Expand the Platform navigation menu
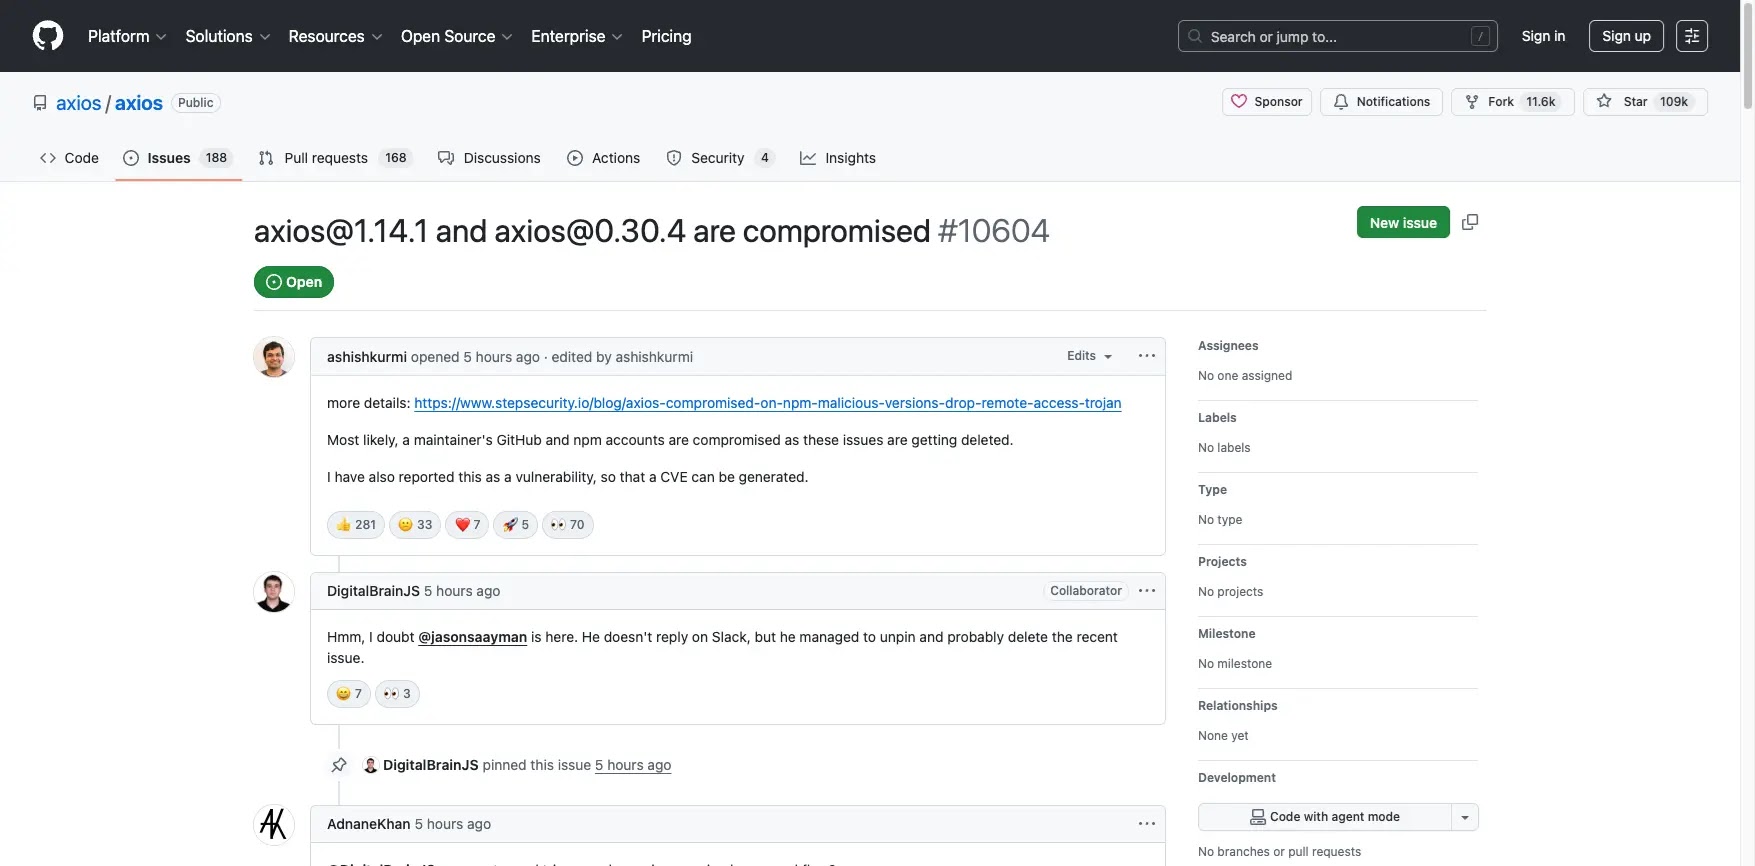The width and height of the screenshot is (1755, 866). tap(127, 36)
